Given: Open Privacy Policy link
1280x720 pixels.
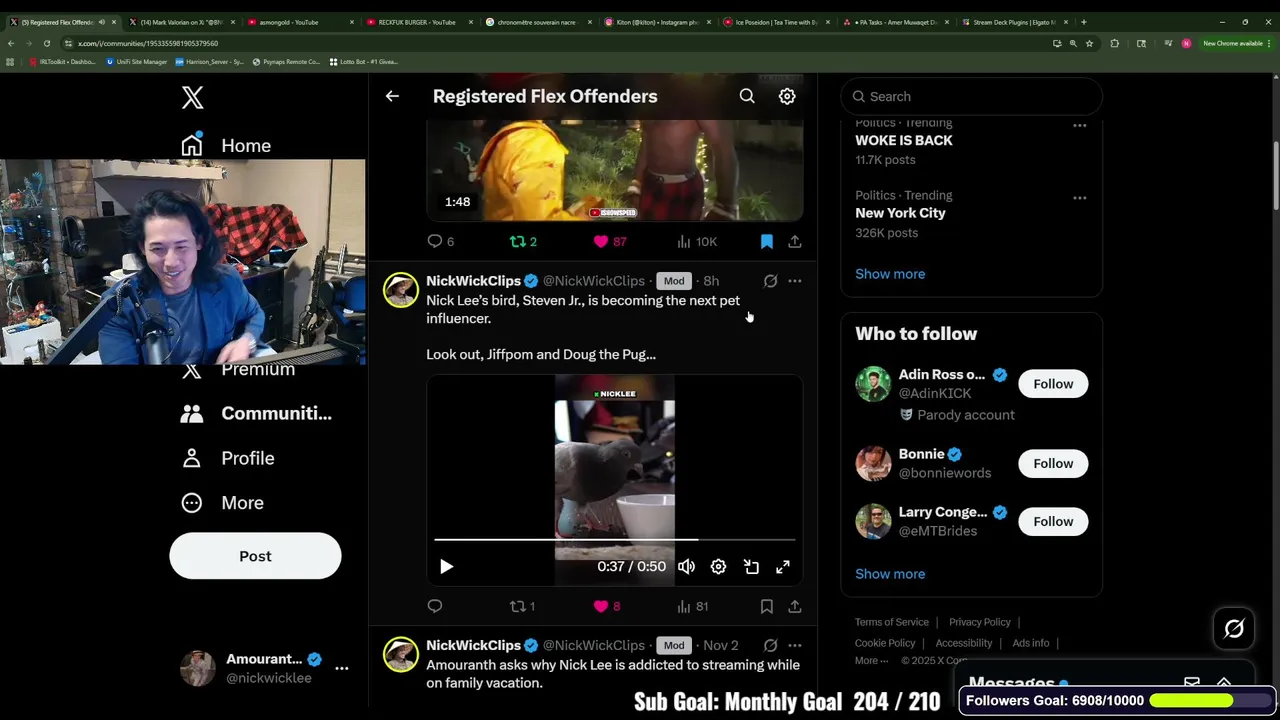Looking at the screenshot, I should [x=980, y=622].
